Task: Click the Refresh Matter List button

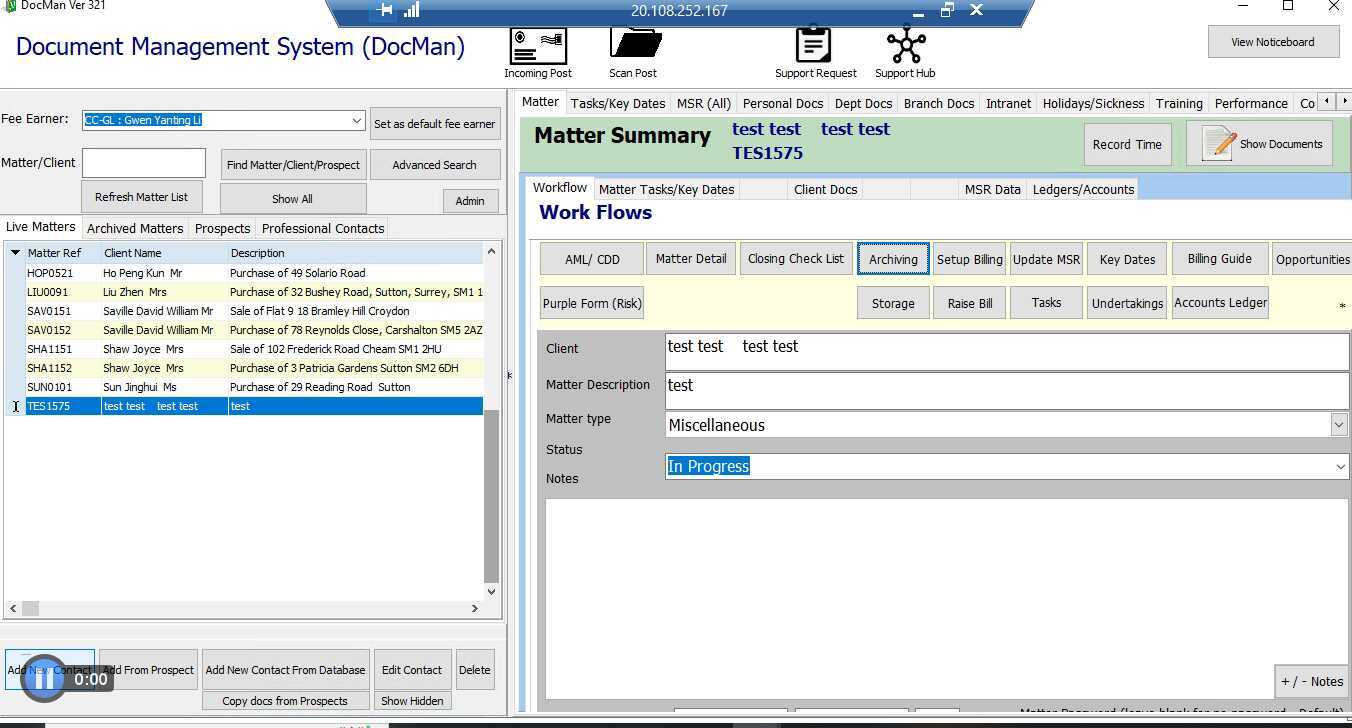Action: [141, 197]
